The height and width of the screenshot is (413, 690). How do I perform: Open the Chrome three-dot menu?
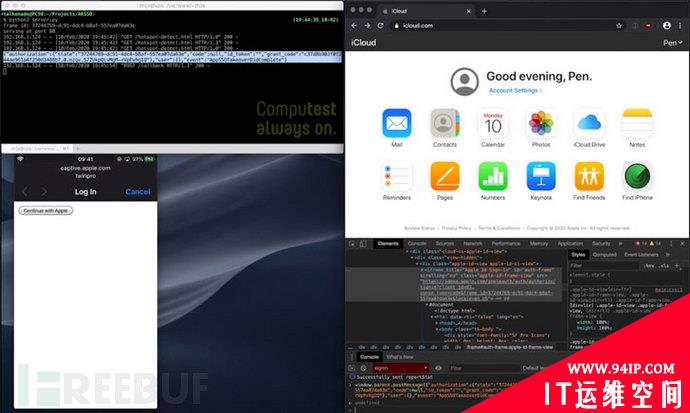[x=681, y=26]
